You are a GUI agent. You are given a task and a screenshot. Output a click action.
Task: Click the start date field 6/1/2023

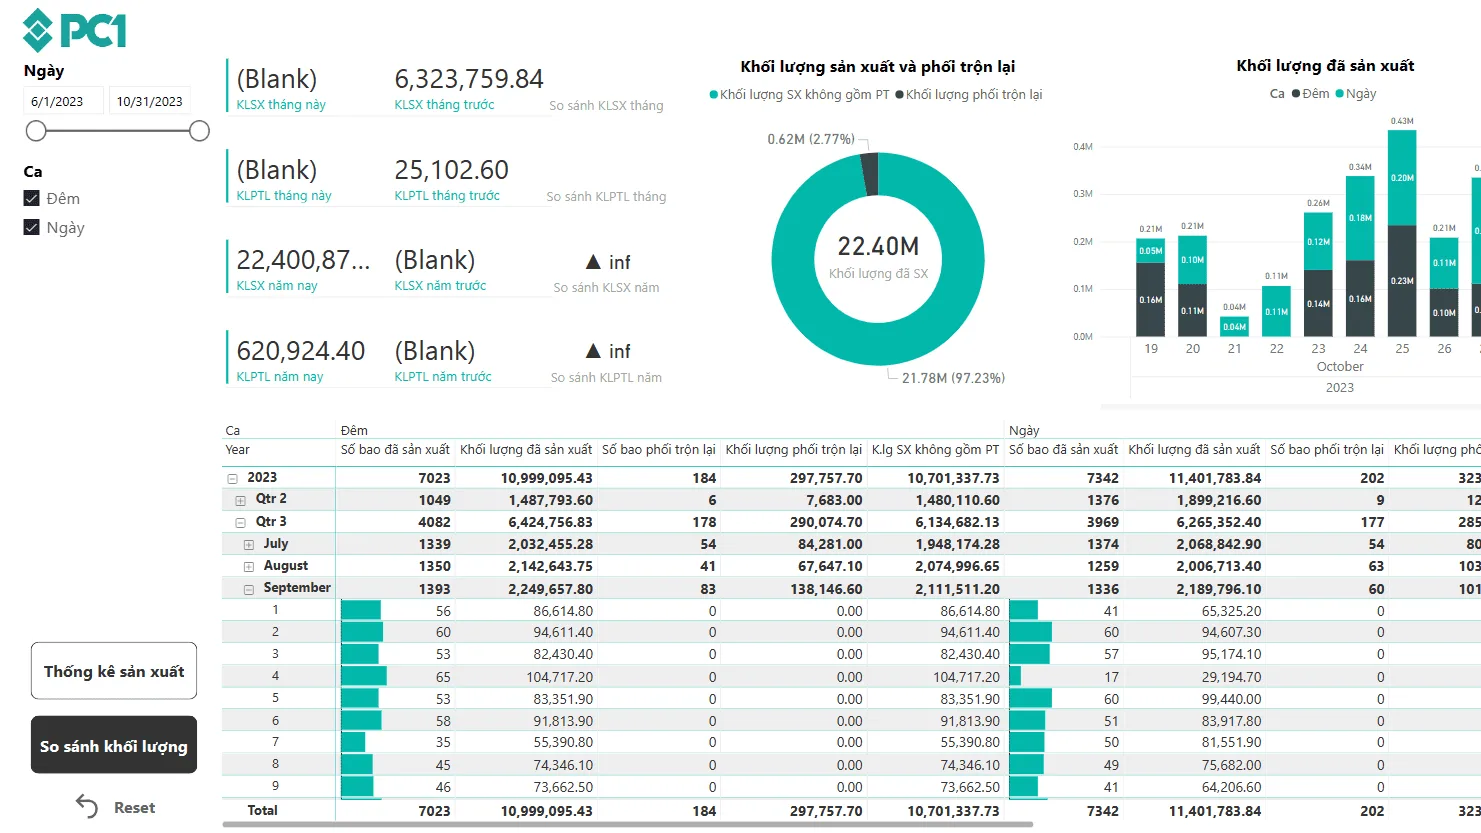pos(63,101)
